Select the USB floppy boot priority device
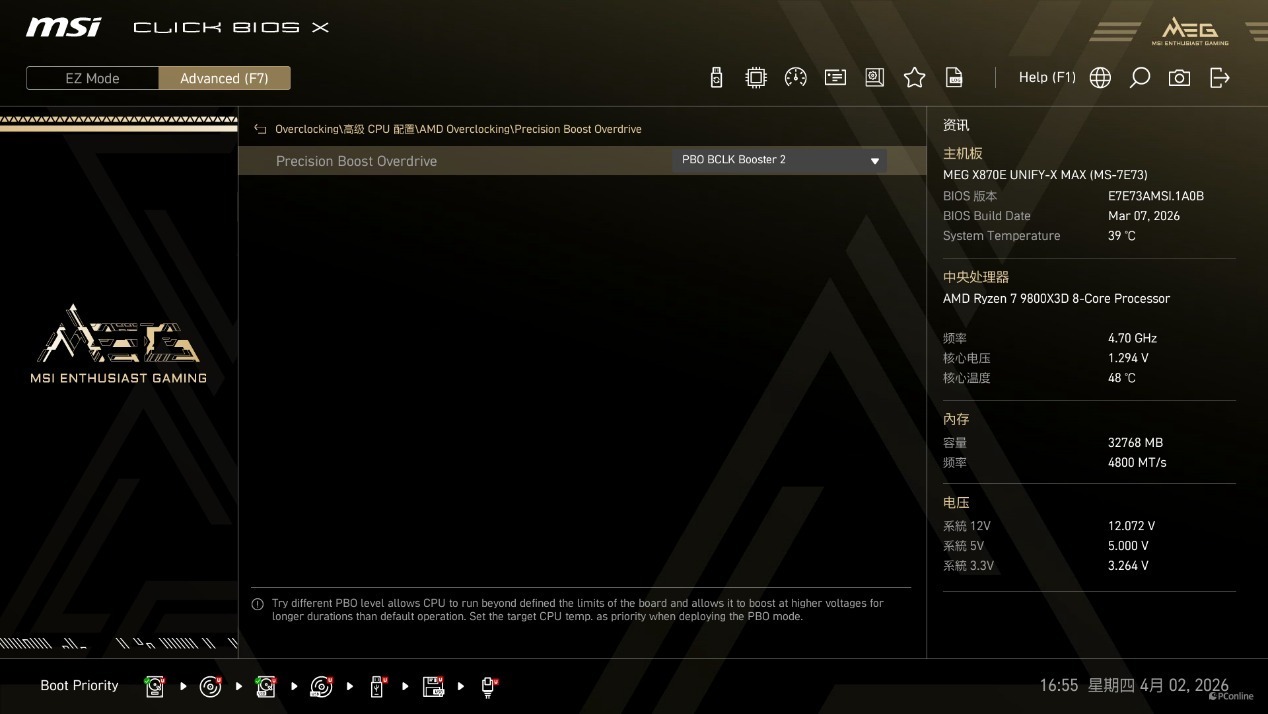 coord(433,686)
